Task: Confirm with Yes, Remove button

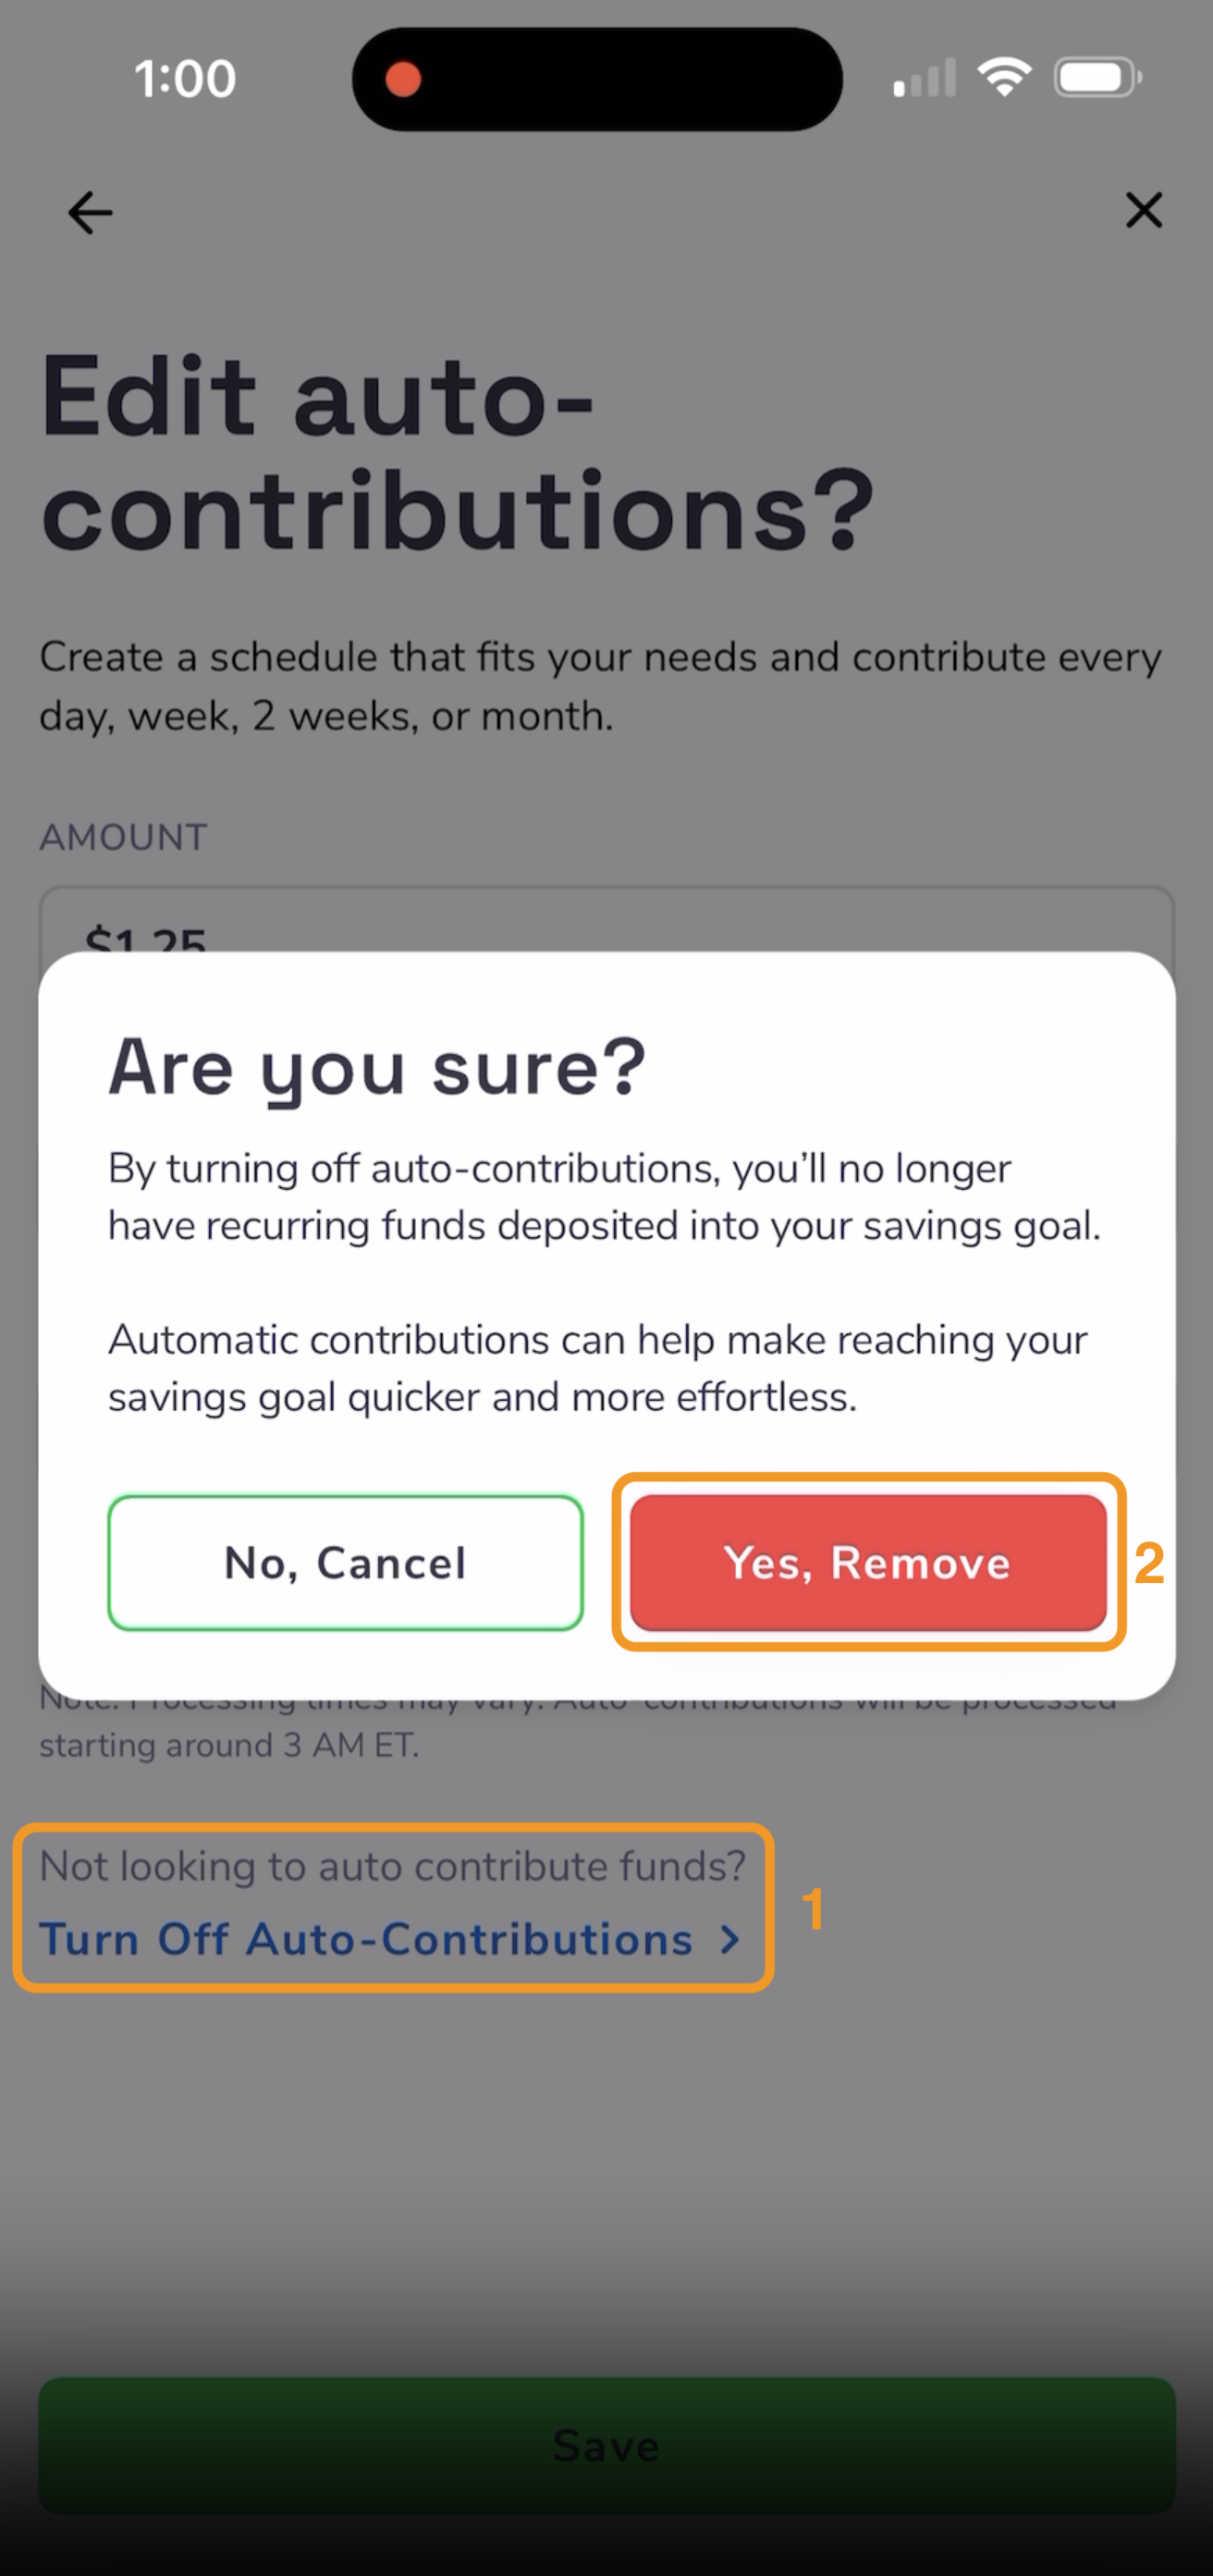Action: (x=868, y=1562)
